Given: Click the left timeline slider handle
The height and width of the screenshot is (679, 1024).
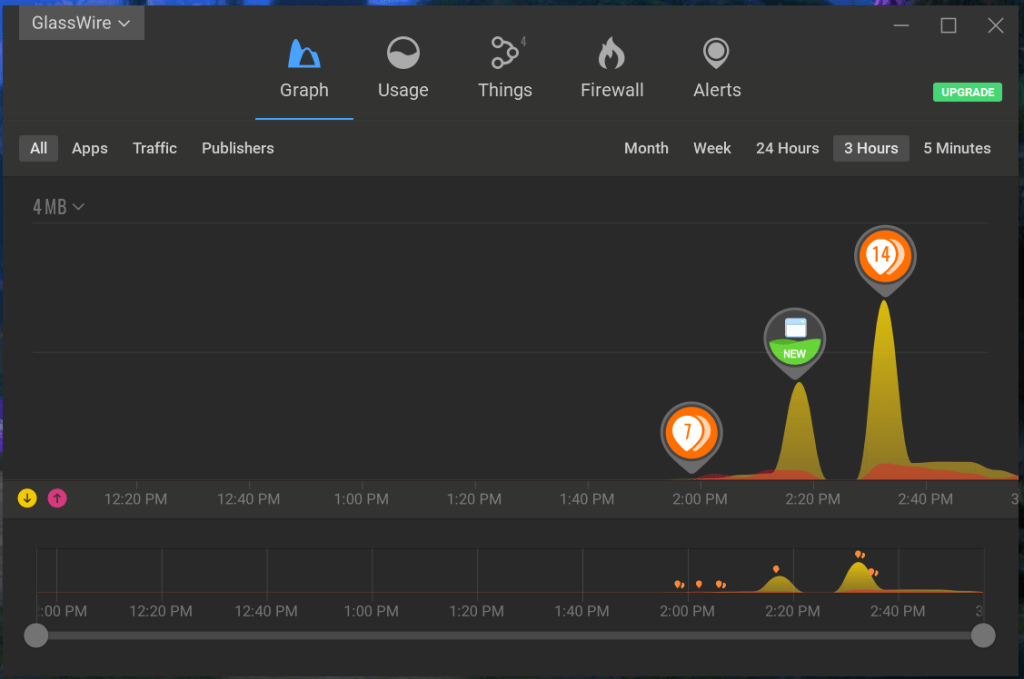Looking at the screenshot, I should pyautogui.click(x=36, y=635).
